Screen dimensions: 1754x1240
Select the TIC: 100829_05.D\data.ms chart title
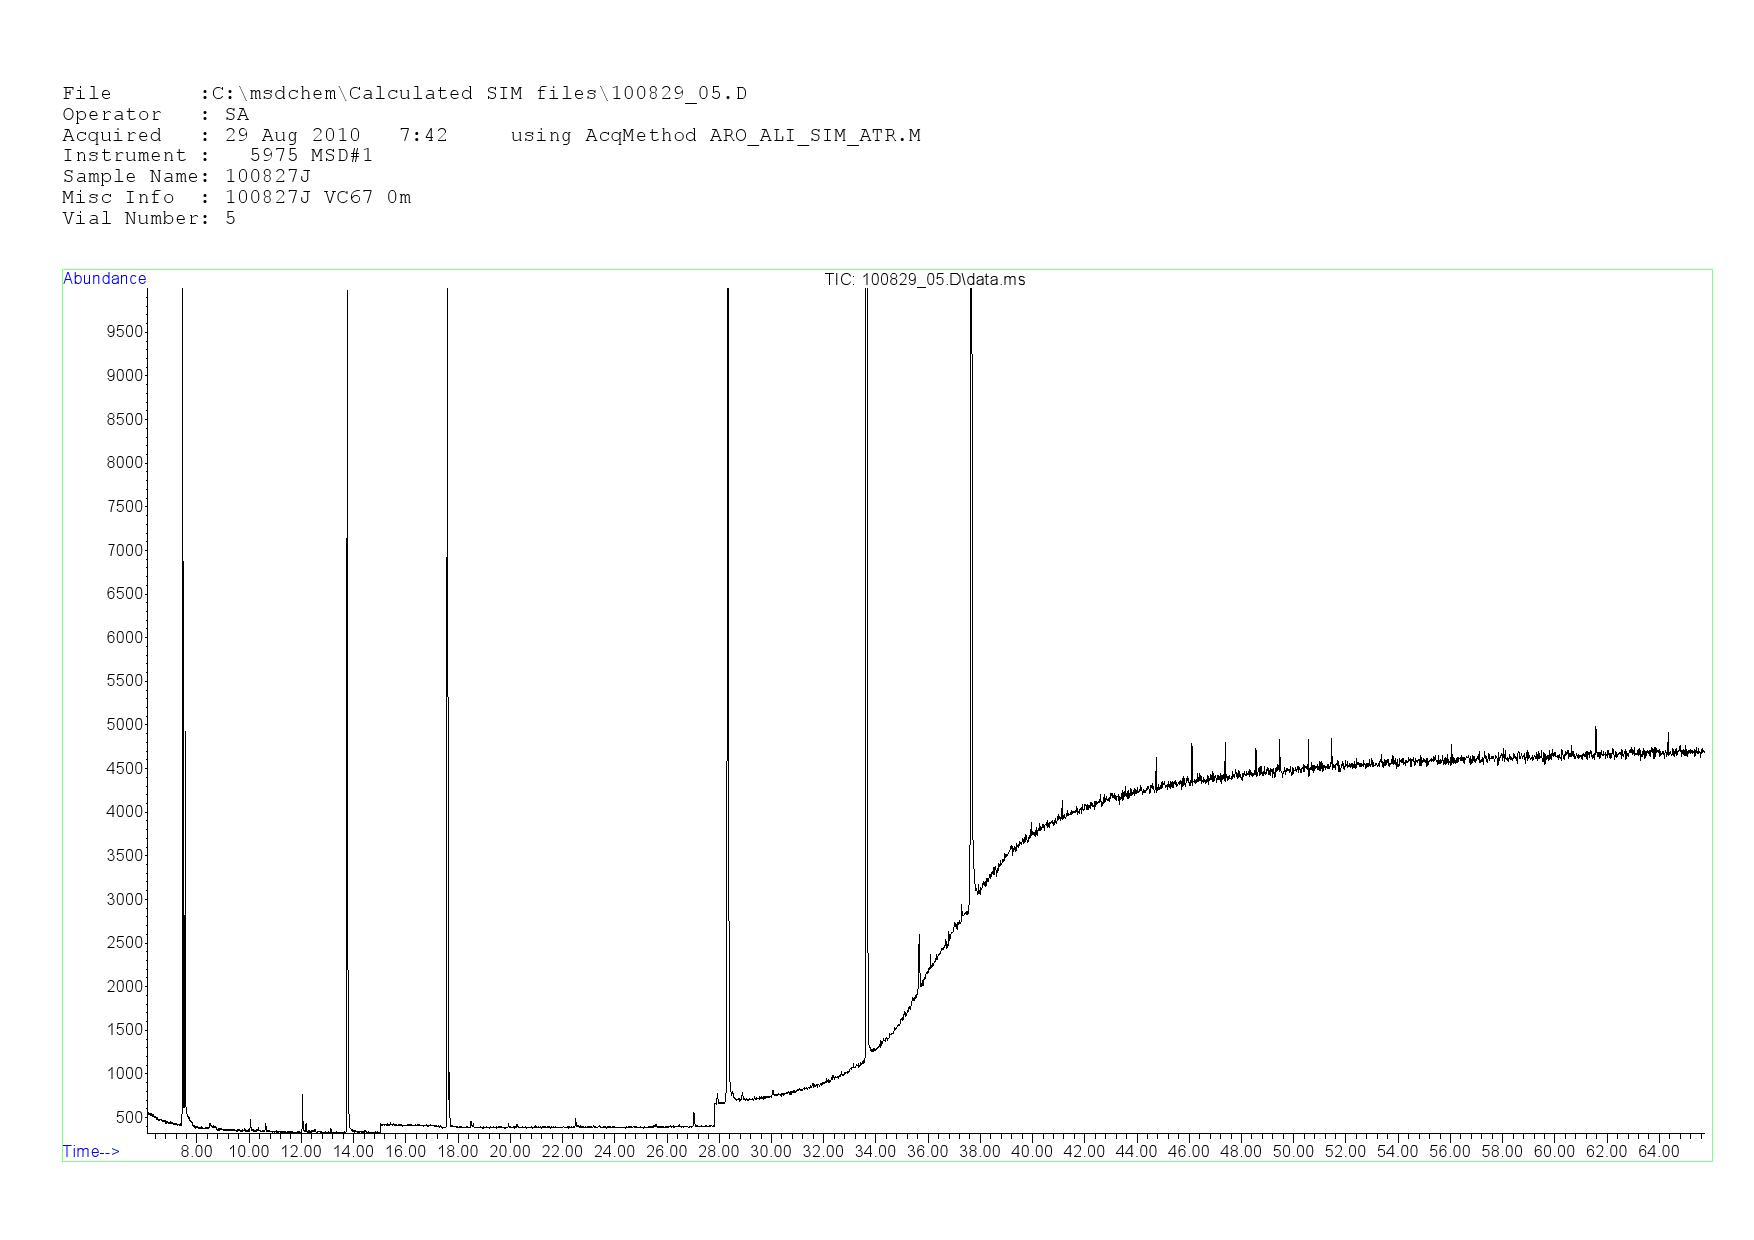(x=924, y=280)
